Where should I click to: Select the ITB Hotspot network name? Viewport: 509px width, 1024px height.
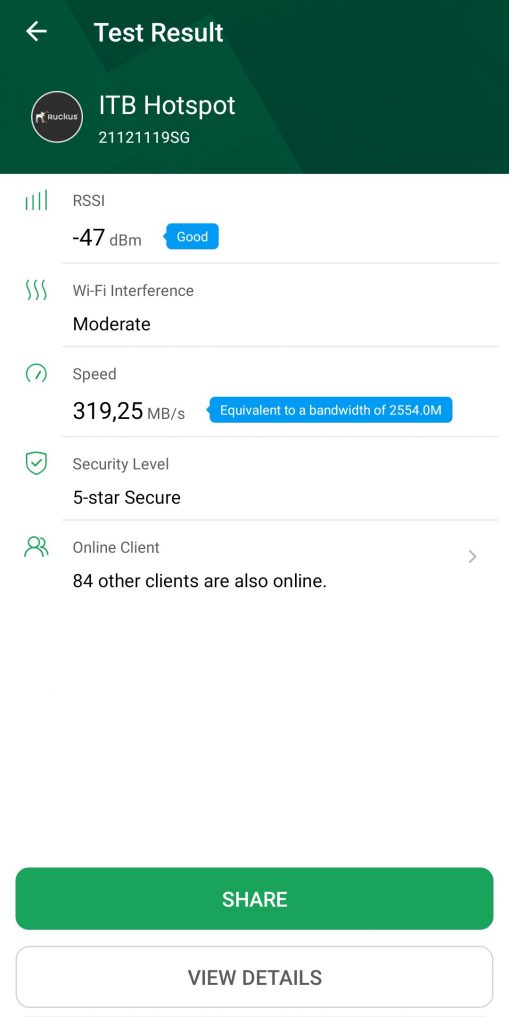[167, 105]
